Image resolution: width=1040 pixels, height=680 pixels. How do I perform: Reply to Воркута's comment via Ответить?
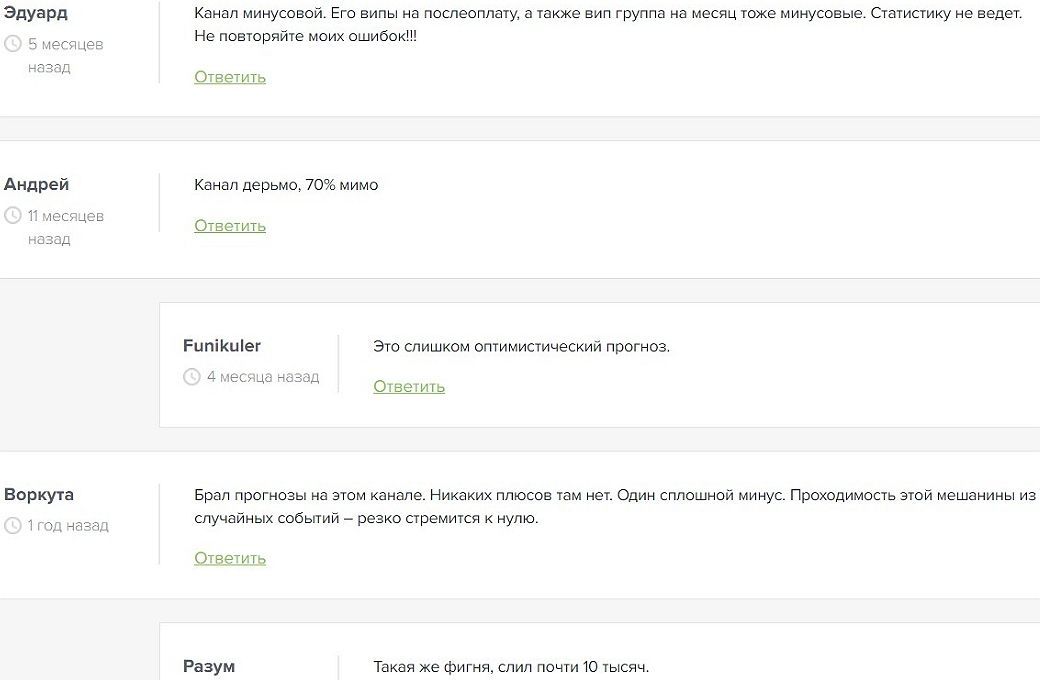(x=230, y=558)
